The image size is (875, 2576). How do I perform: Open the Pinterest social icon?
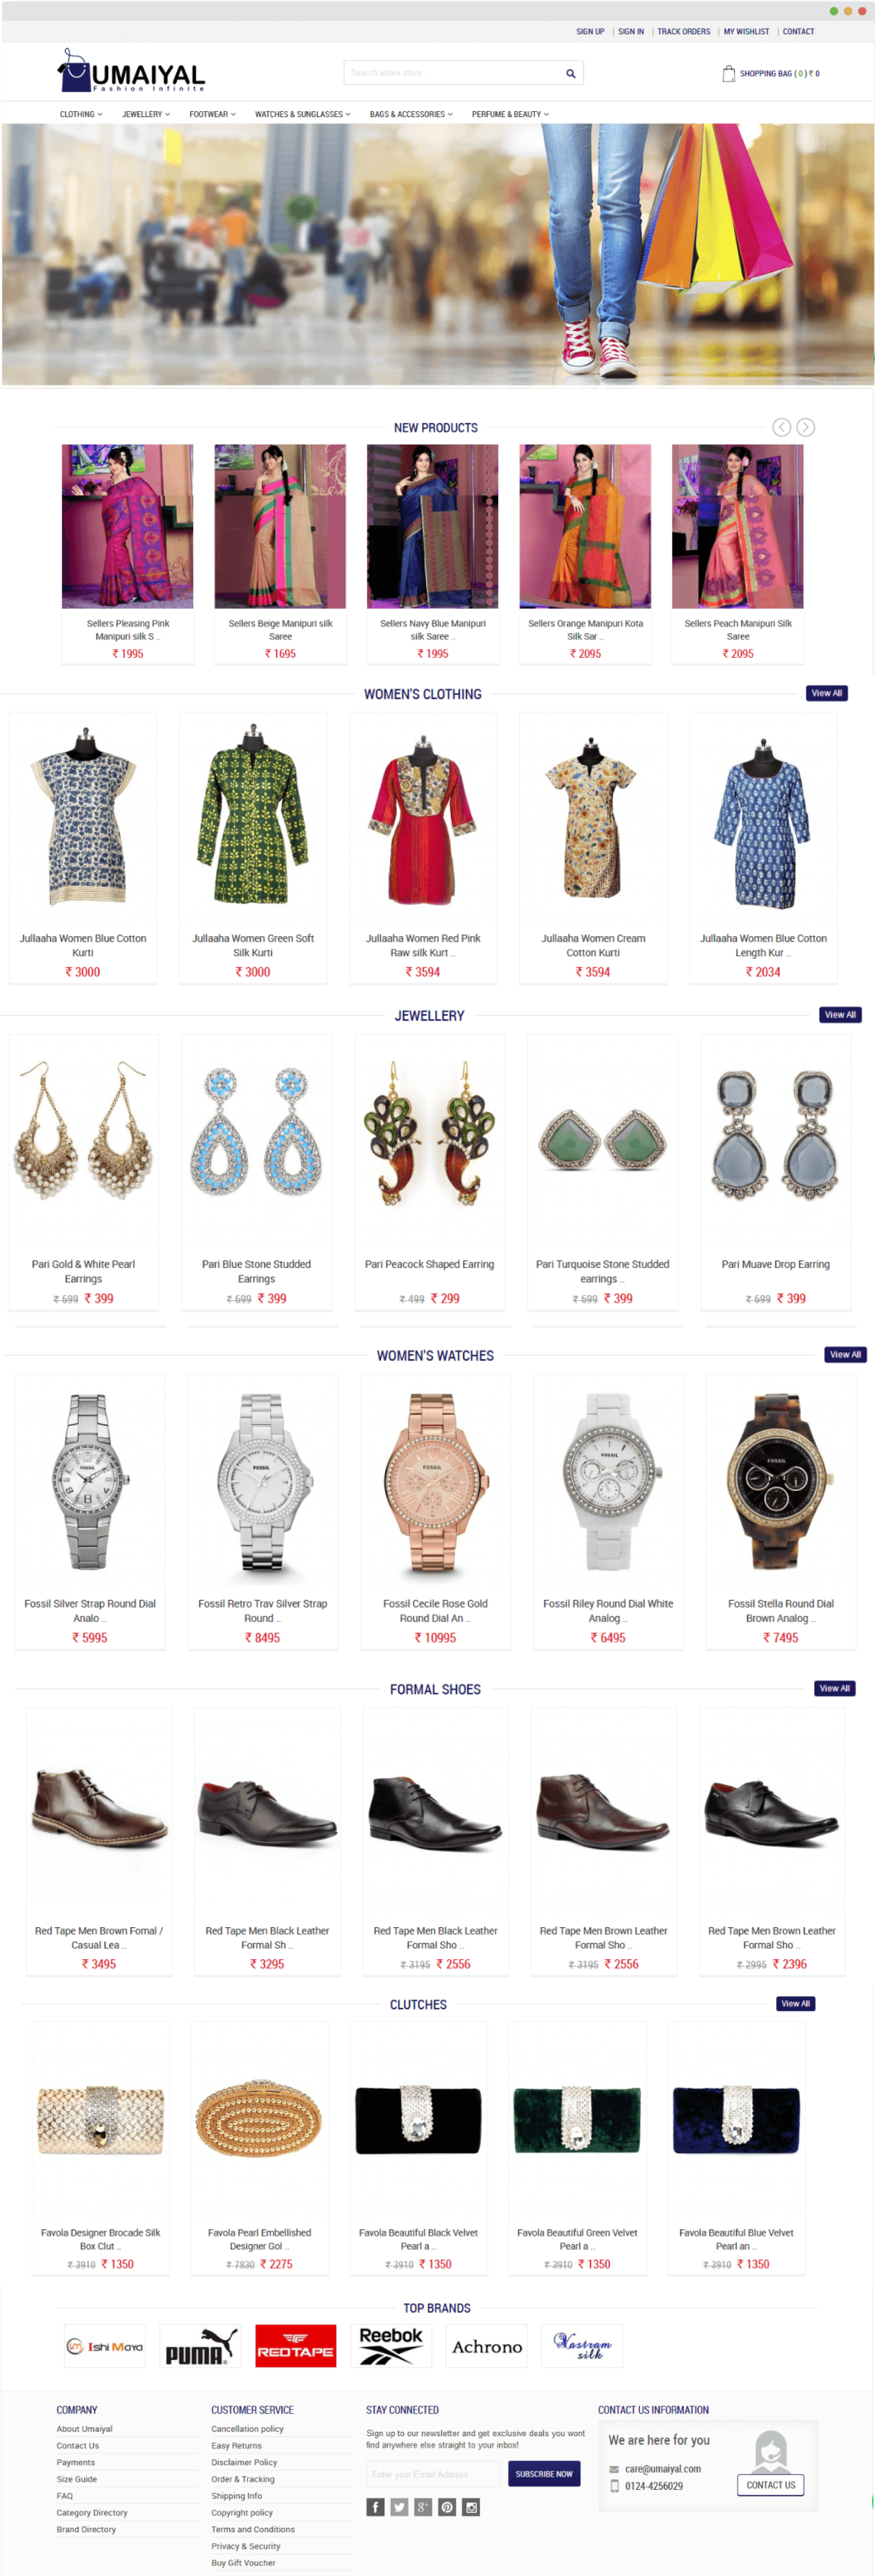click(447, 2506)
